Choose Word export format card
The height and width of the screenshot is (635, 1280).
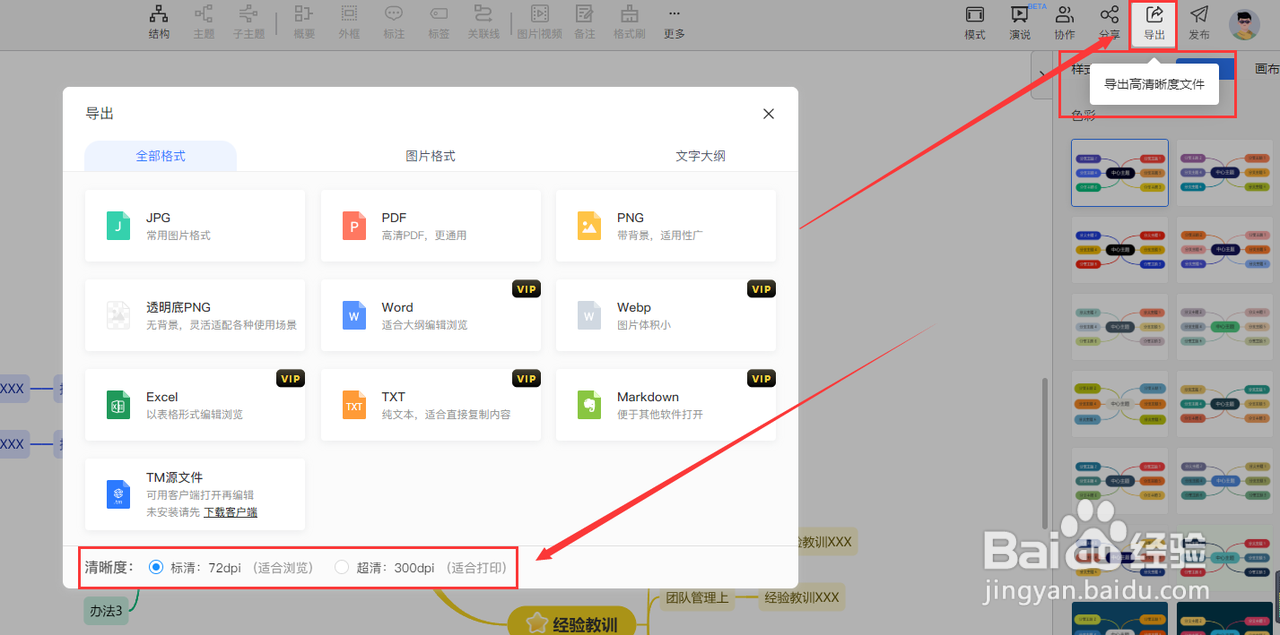(x=431, y=315)
